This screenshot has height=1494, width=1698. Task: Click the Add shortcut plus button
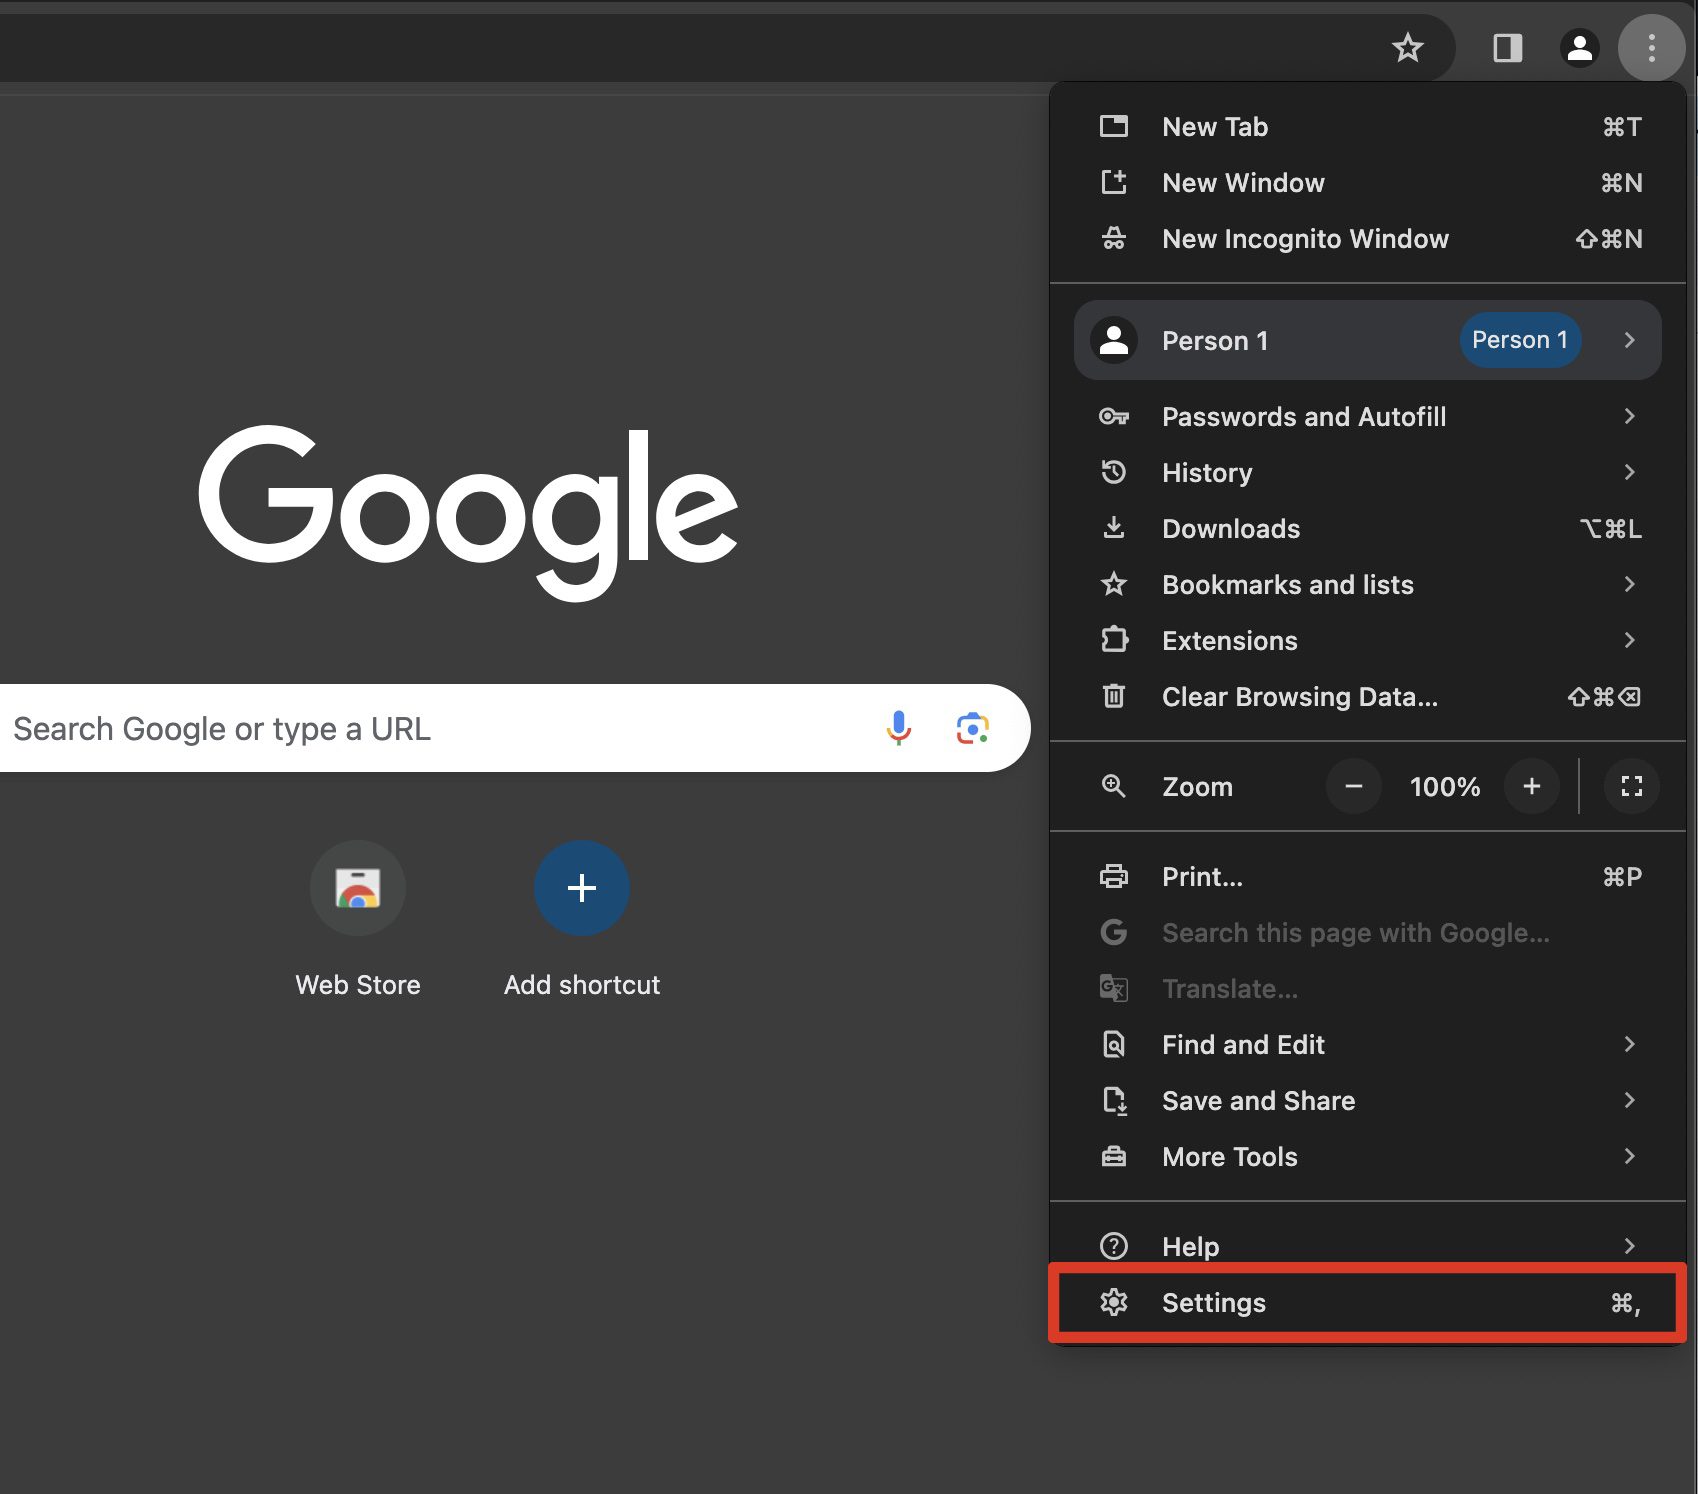pos(581,888)
